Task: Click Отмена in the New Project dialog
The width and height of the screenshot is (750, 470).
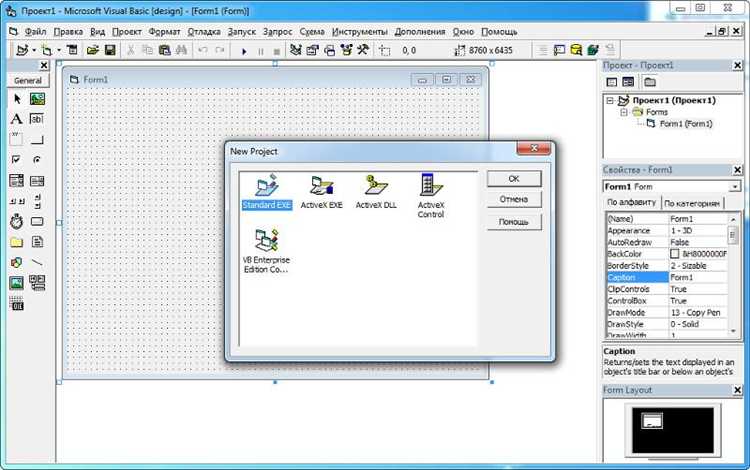Action: [x=514, y=199]
